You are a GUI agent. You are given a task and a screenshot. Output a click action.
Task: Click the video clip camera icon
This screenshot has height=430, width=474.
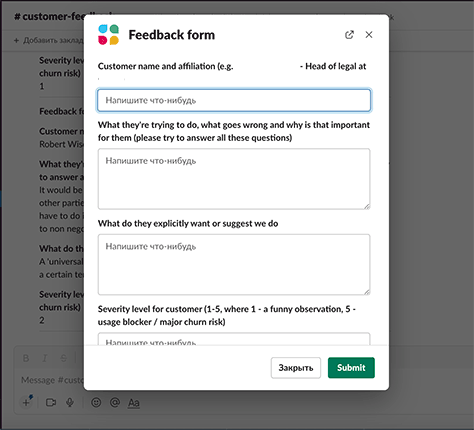tap(51, 403)
